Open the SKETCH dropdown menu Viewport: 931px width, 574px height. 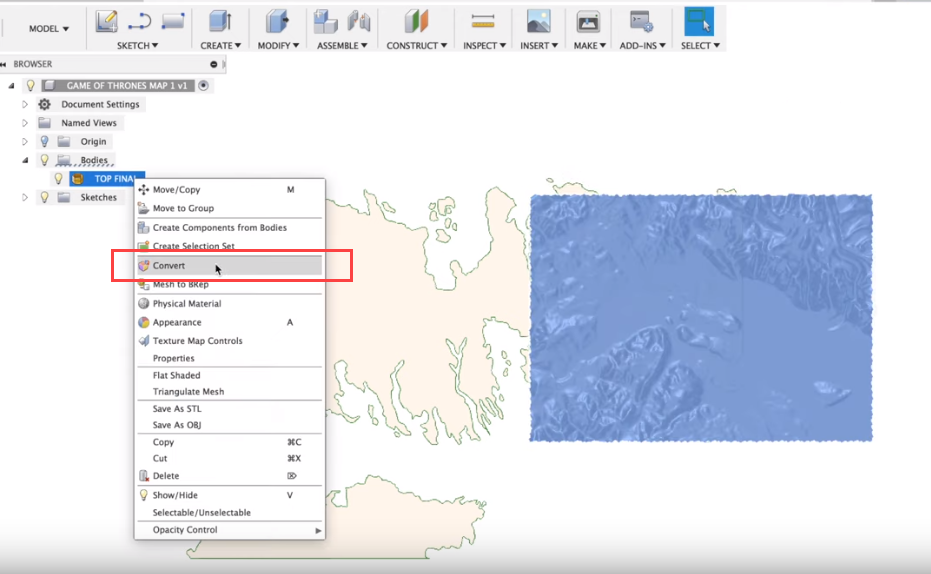[137, 46]
